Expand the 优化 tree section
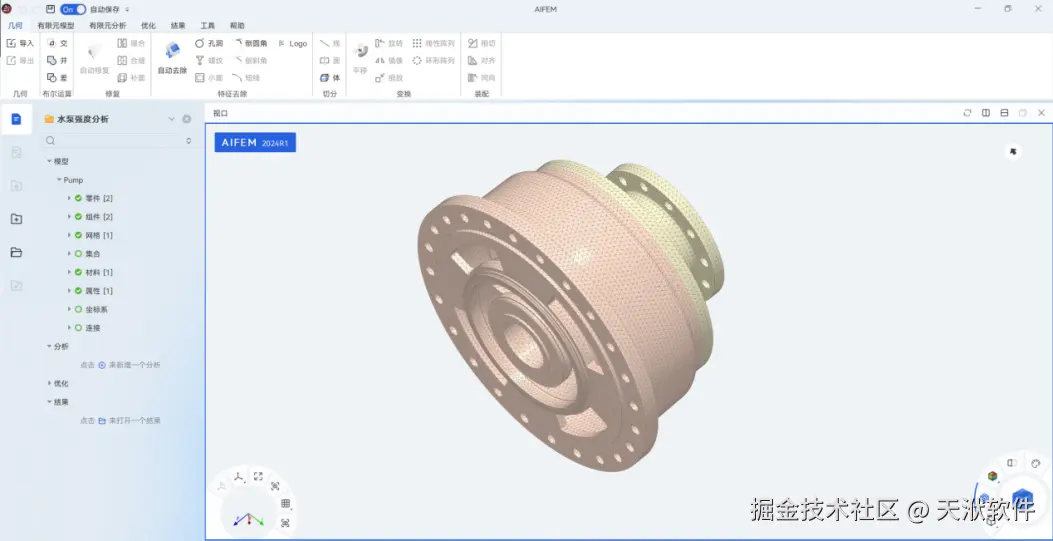Screen dimensions: 1053x541 tap(49, 383)
